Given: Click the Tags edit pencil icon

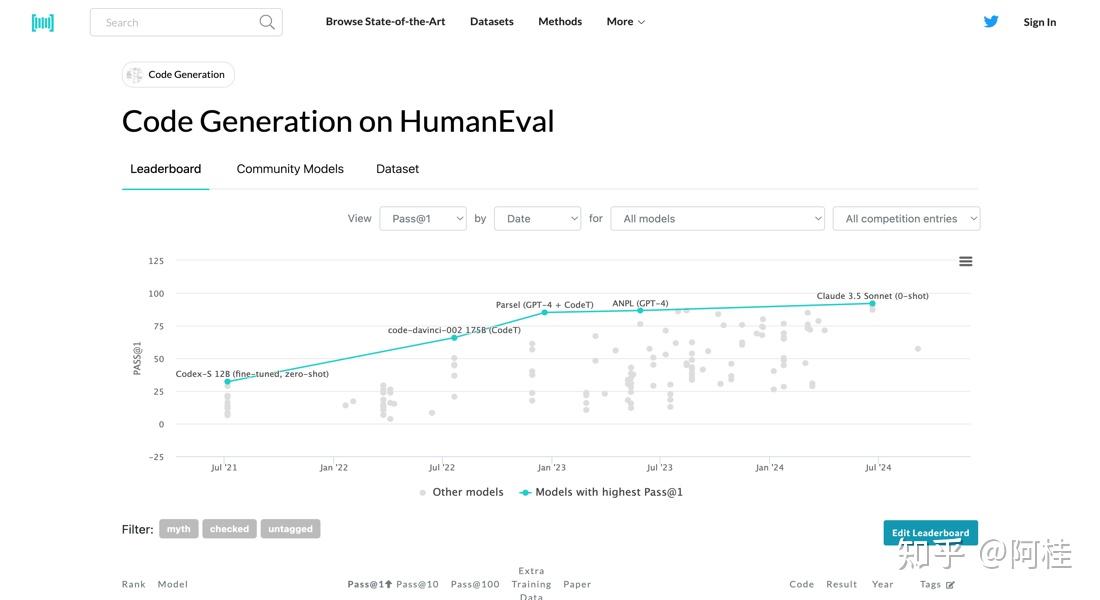Looking at the screenshot, I should point(950,585).
